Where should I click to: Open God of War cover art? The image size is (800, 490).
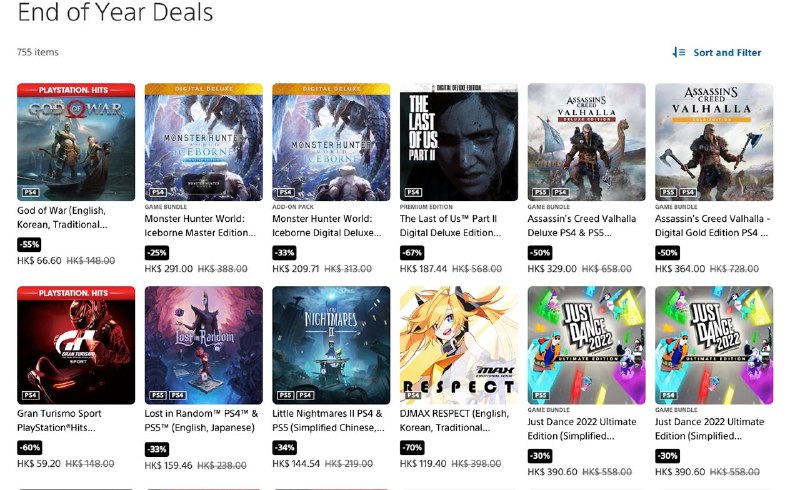tap(76, 142)
